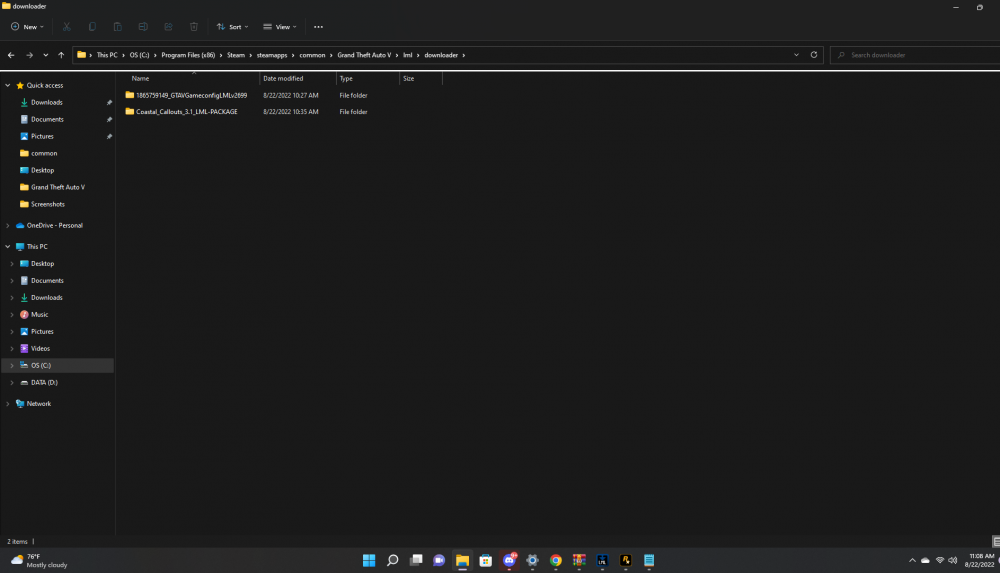Open the Notepad taskbar icon
1000x573 pixels.
point(649,560)
